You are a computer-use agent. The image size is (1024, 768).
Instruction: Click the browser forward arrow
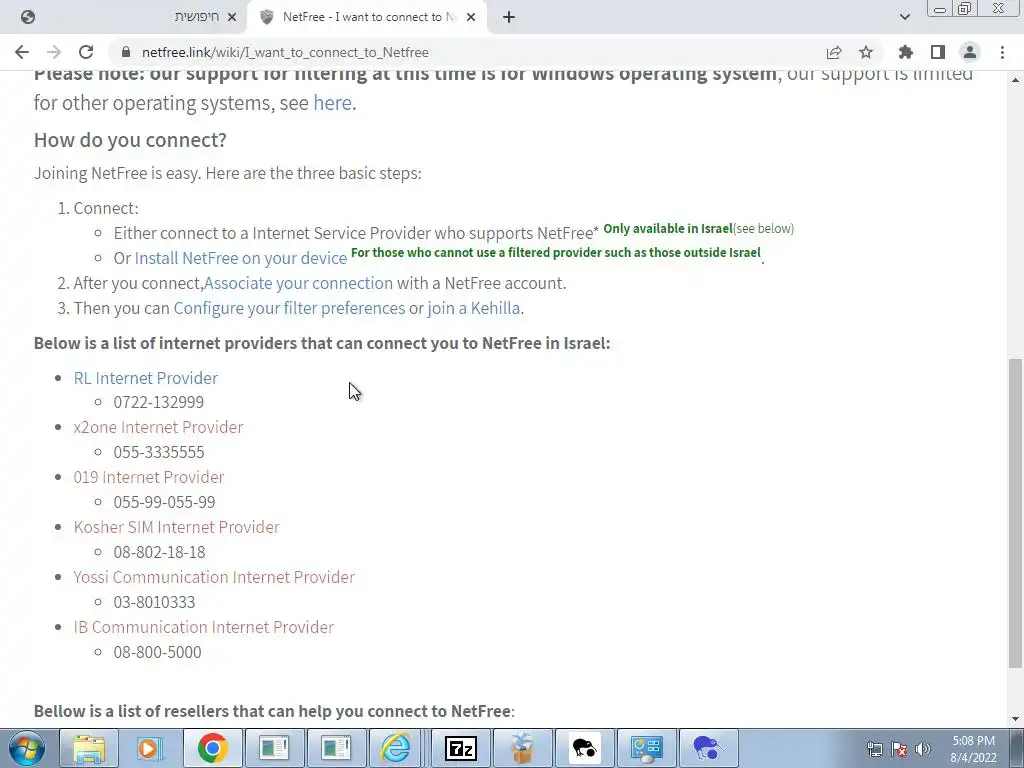pyautogui.click(x=54, y=52)
